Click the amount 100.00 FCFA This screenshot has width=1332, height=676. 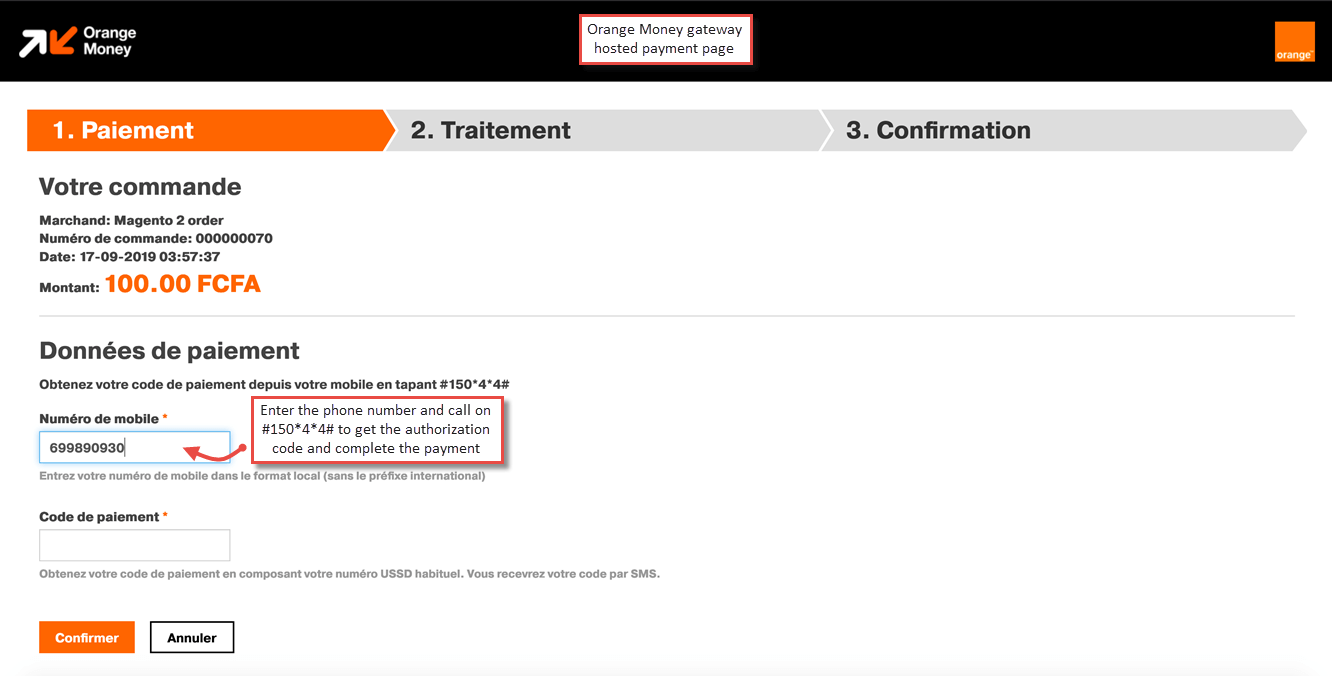[x=183, y=283]
